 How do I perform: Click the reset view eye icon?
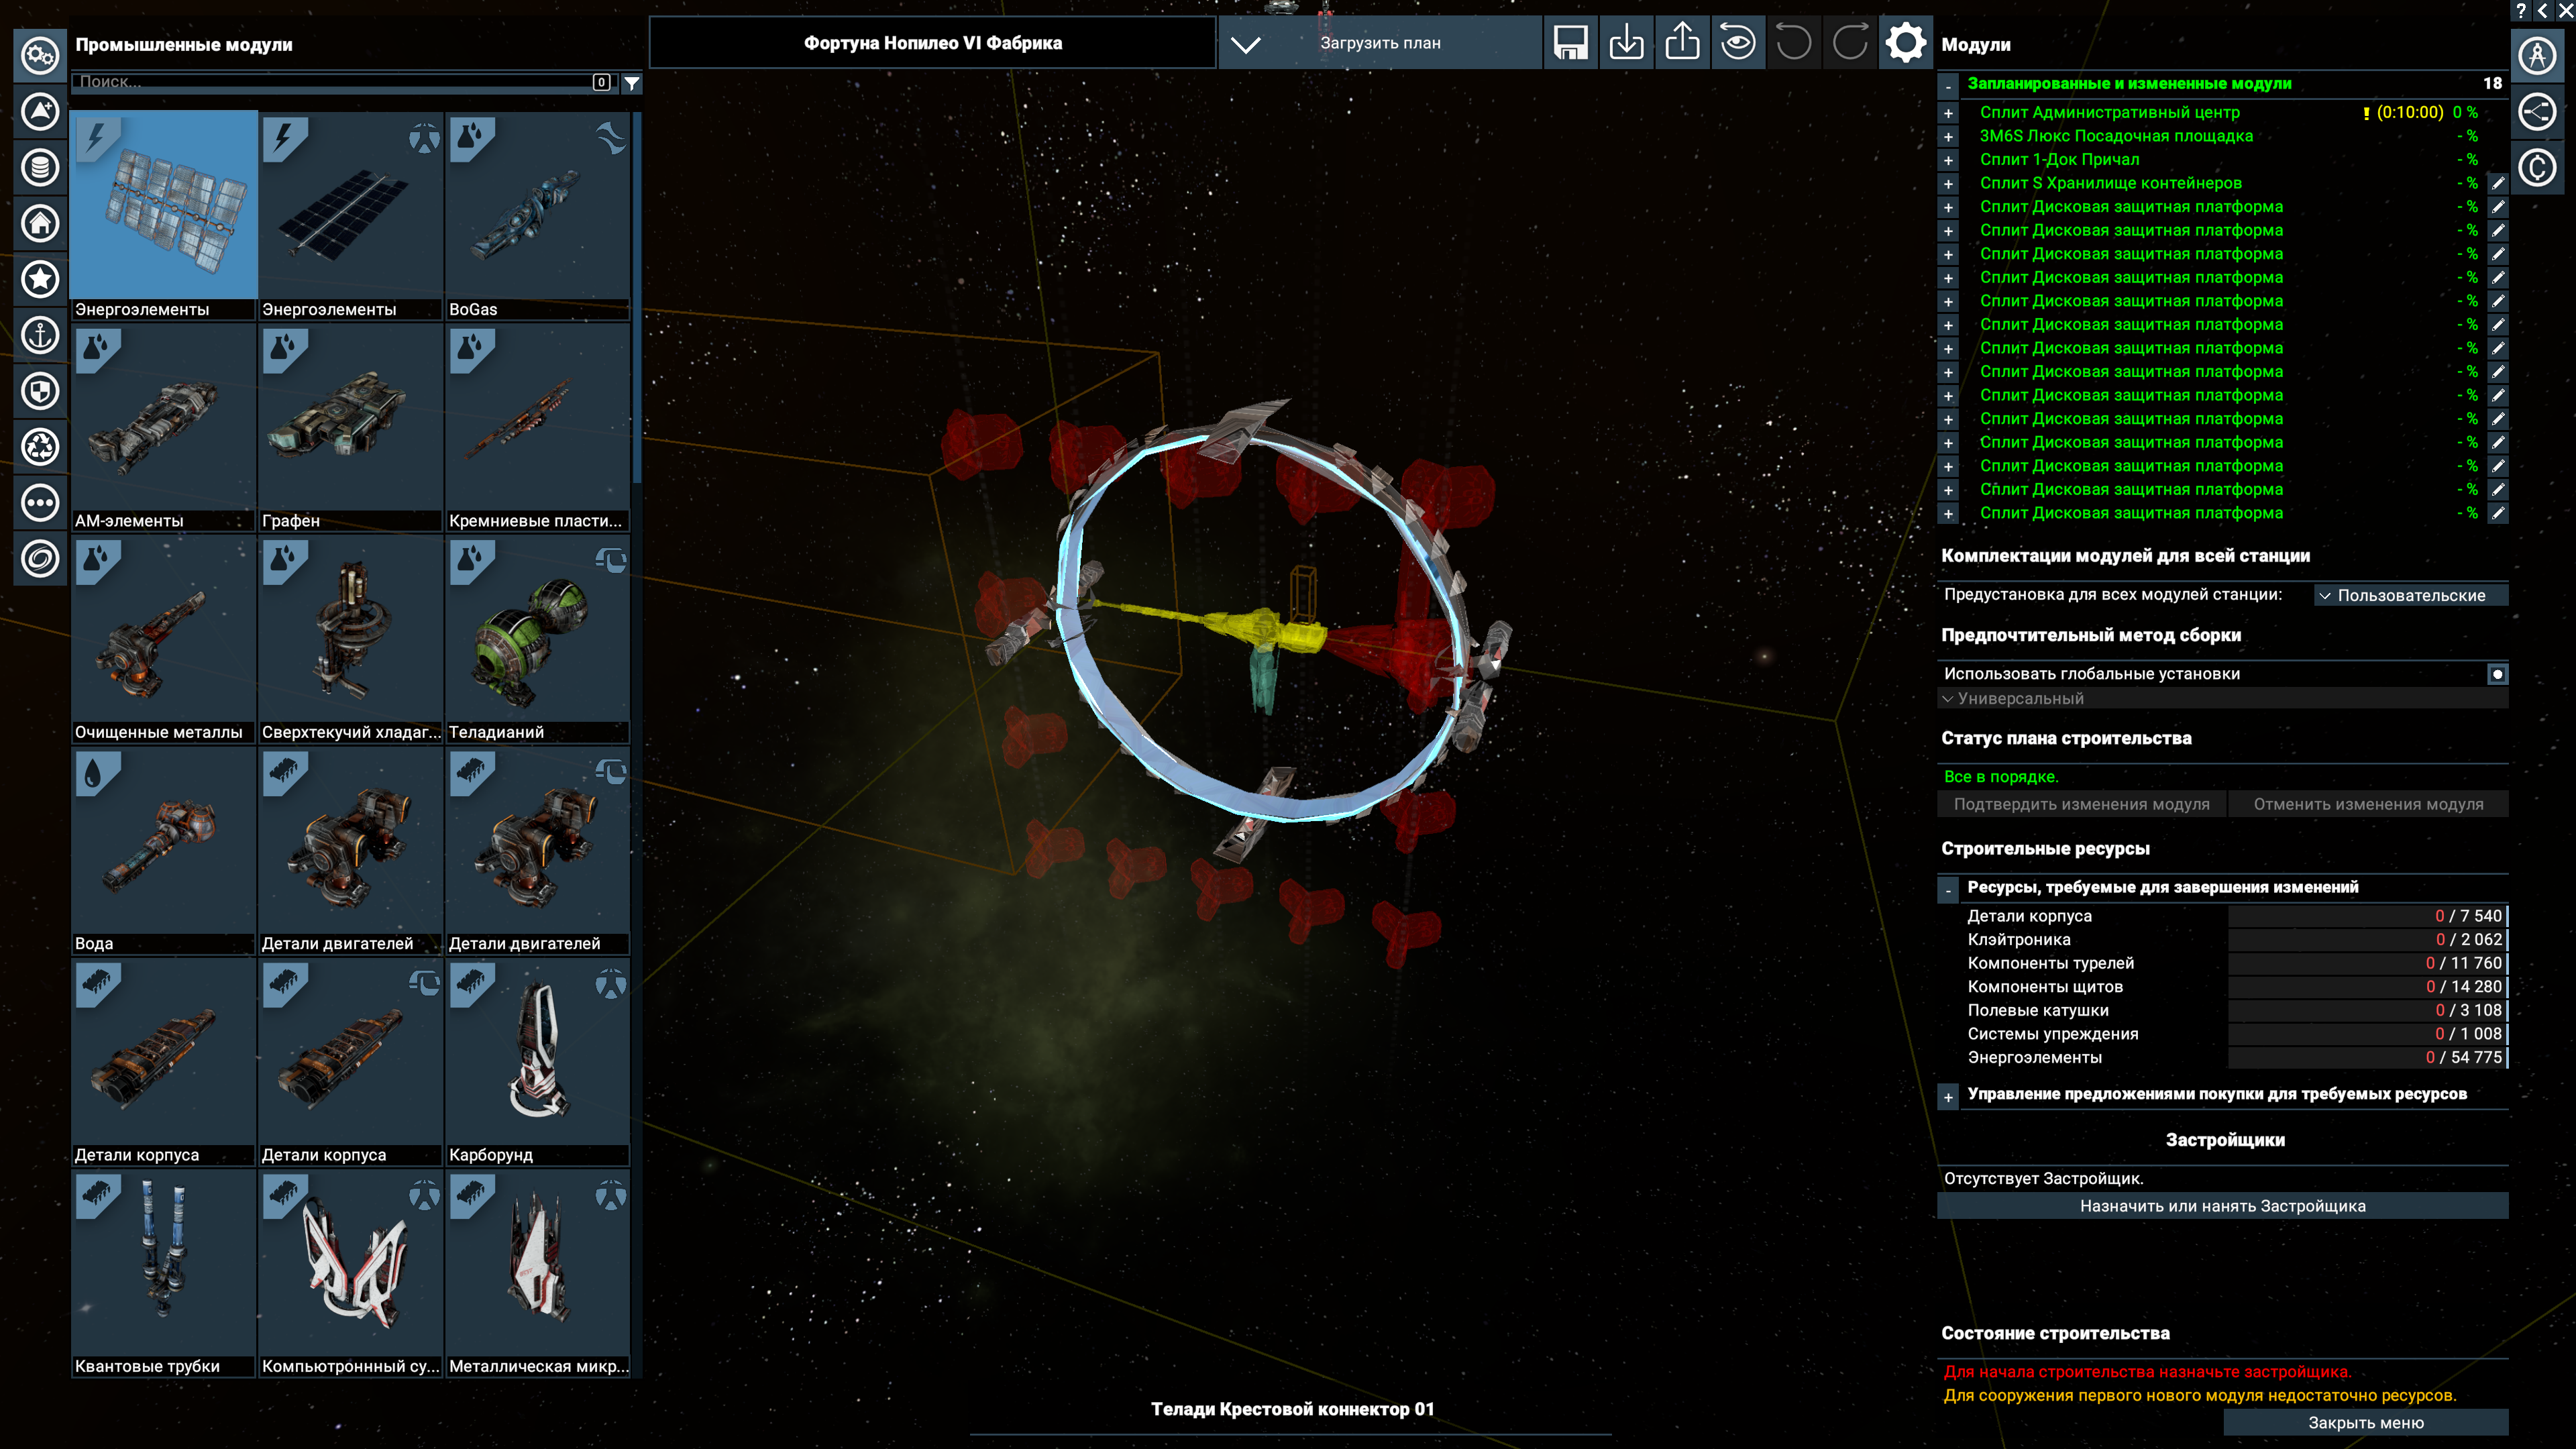coord(1738,43)
